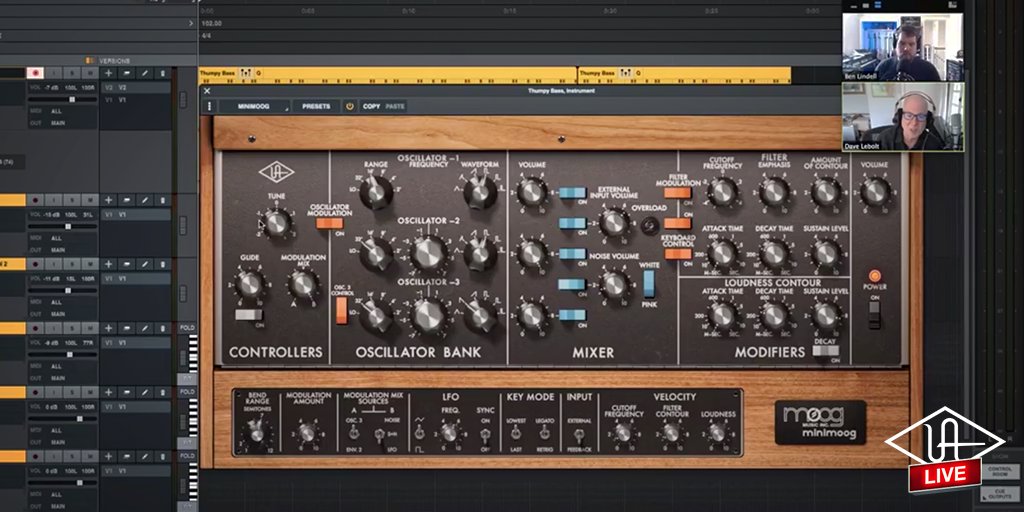The height and width of the screenshot is (512, 1024).
Task: Click the COPY button in plugin header
Action: point(372,106)
